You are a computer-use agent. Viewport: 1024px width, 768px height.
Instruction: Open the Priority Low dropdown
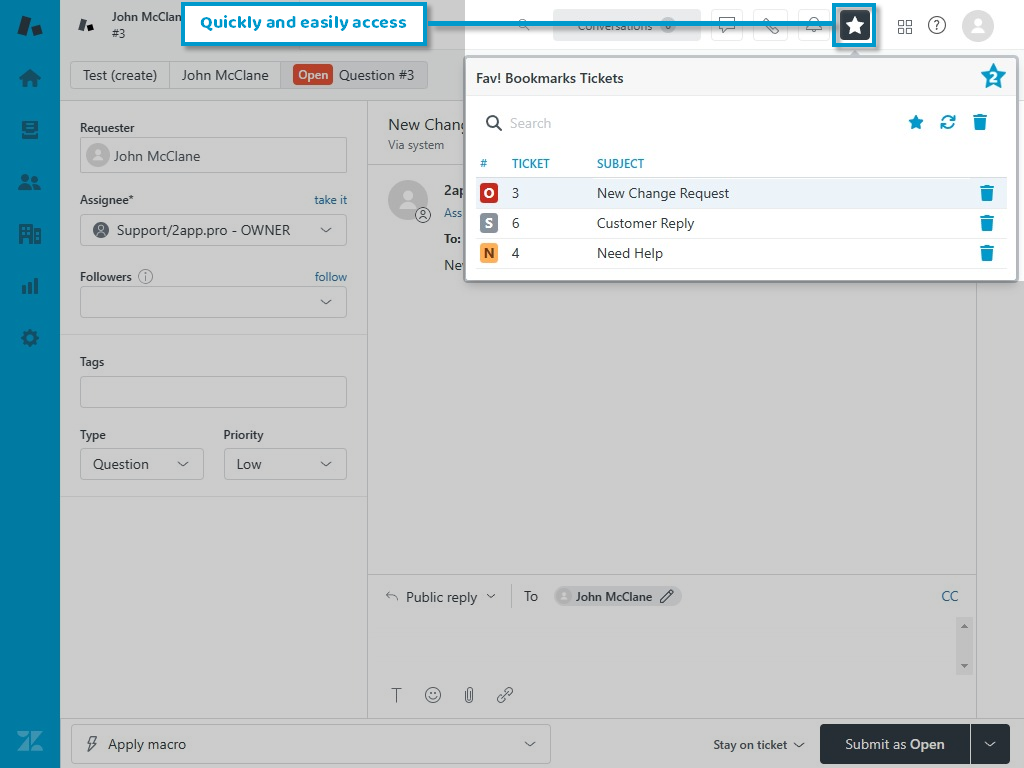coord(285,464)
